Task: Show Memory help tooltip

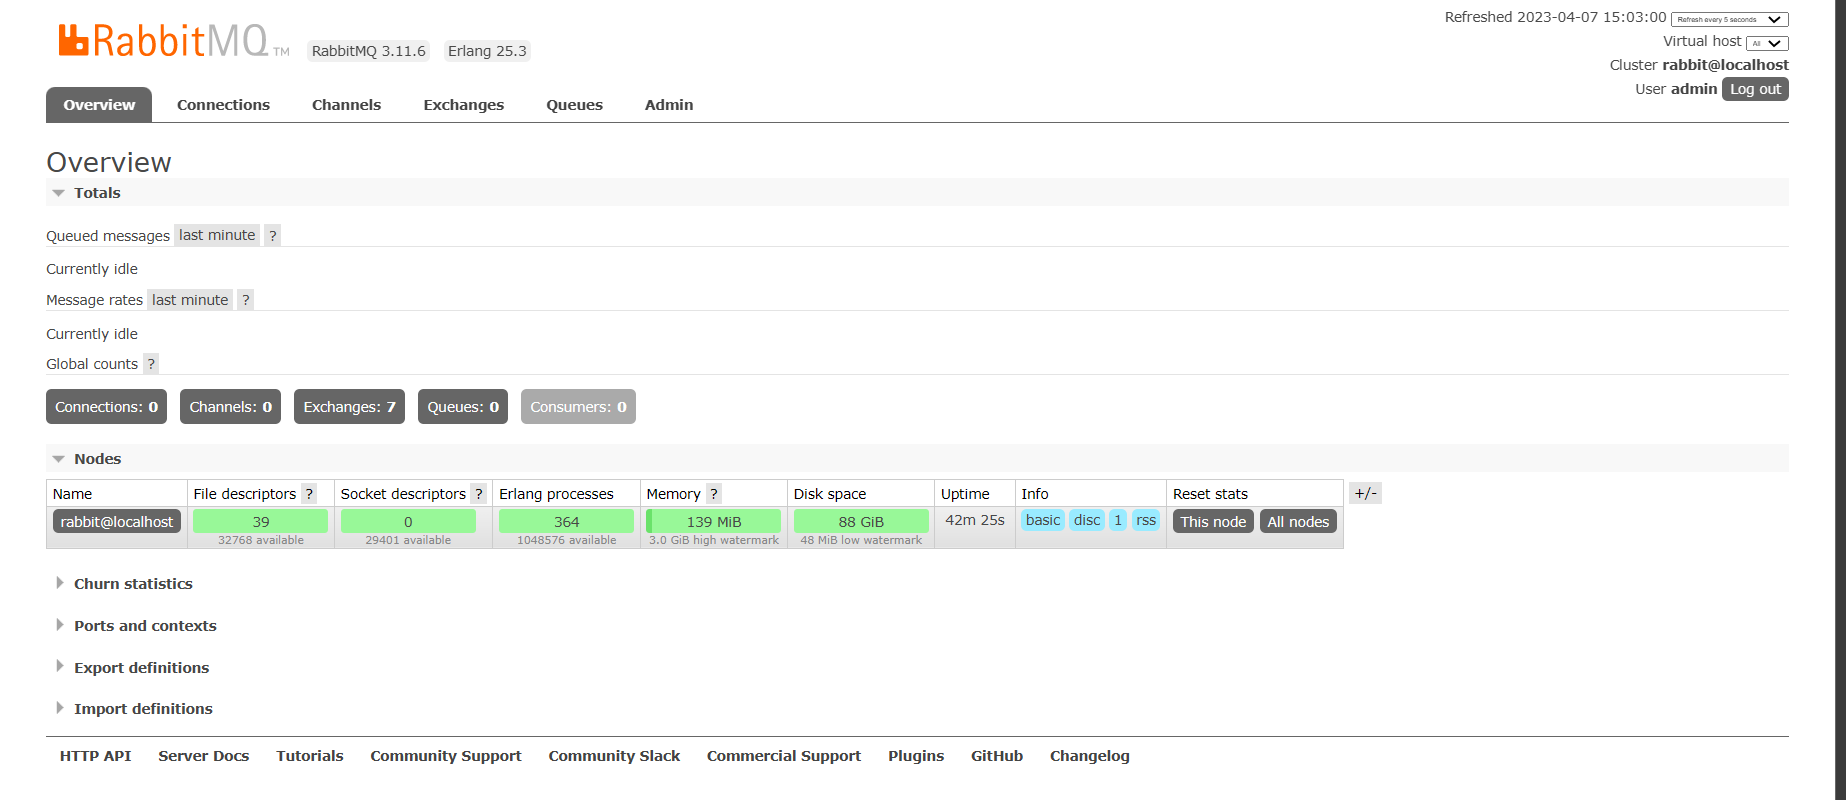Action: coord(714,494)
